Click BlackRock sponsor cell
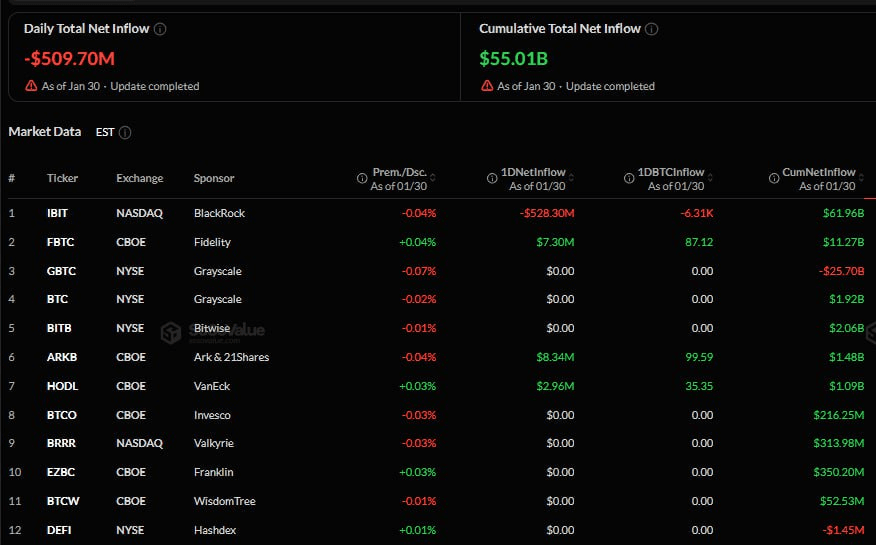Screen dimensions: 876x545 point(219,213)
